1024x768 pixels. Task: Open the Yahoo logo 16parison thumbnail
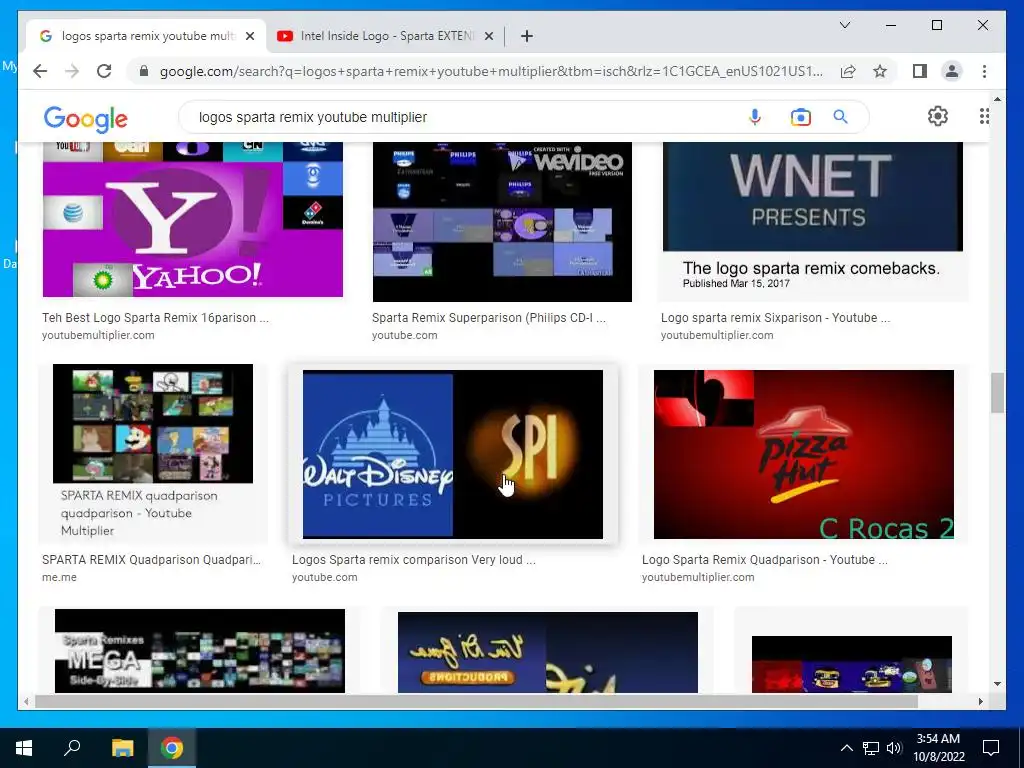click(193, 219)
